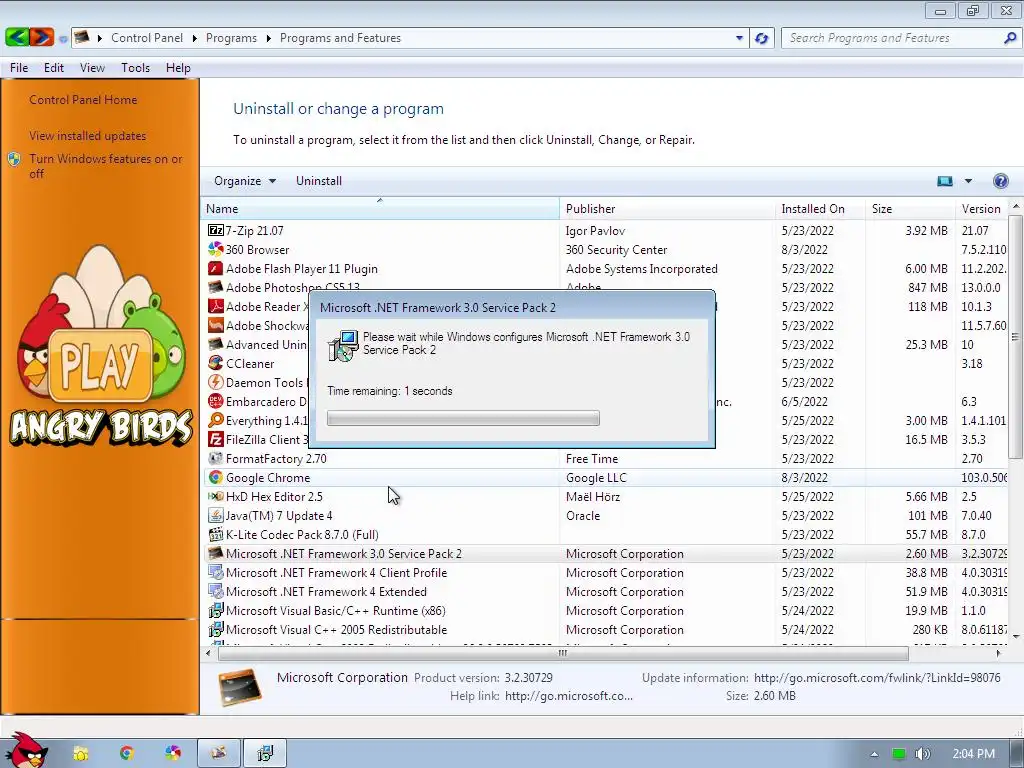Click the taskbar volume speaker icon

(923, 754)
